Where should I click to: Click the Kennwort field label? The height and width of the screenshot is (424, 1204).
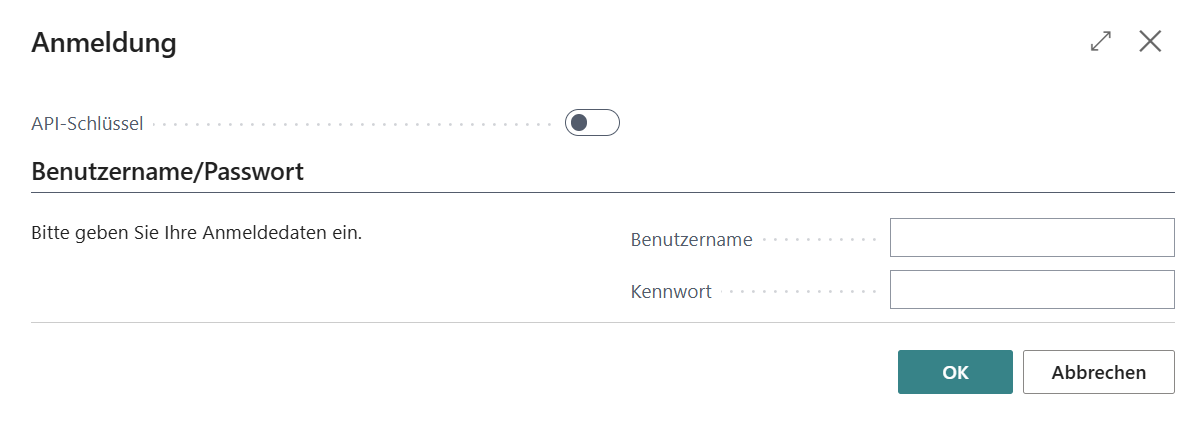pos(671,292)
